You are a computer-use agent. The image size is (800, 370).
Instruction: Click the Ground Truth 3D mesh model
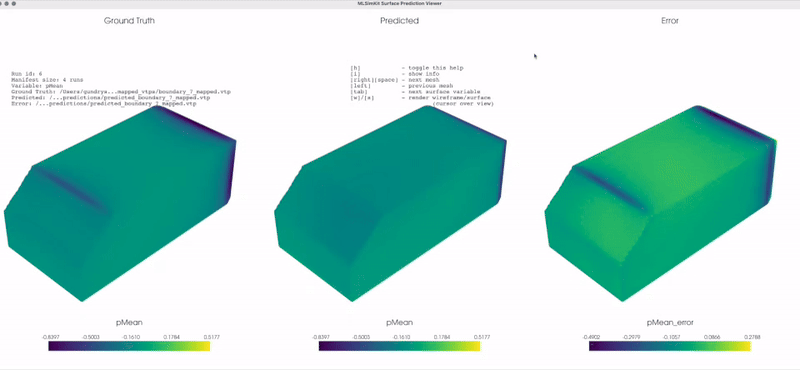(x=120, y=203)
